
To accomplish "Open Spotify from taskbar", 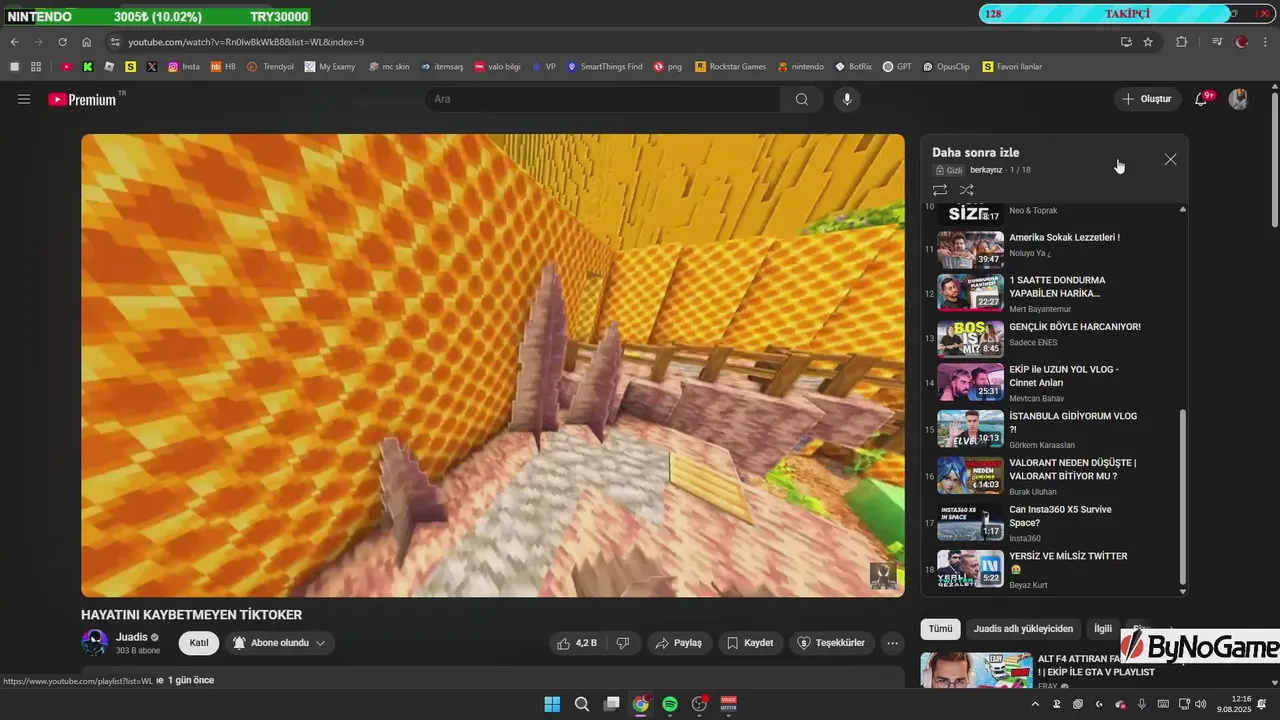I will click(x=670, y=704).
